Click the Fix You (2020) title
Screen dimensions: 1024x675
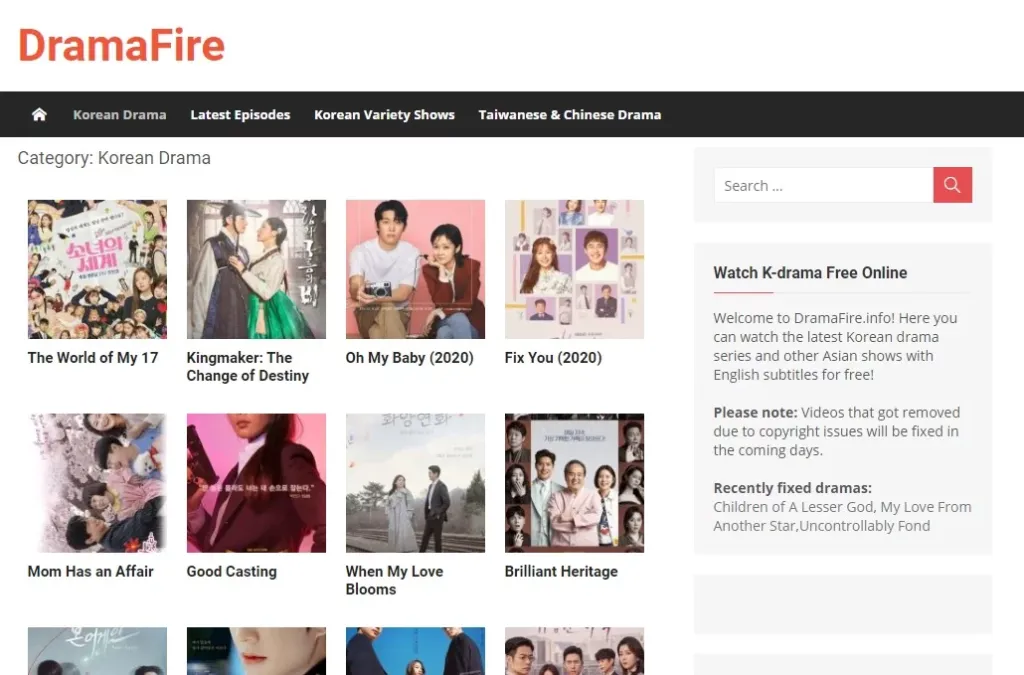click(x=553, y=358)
